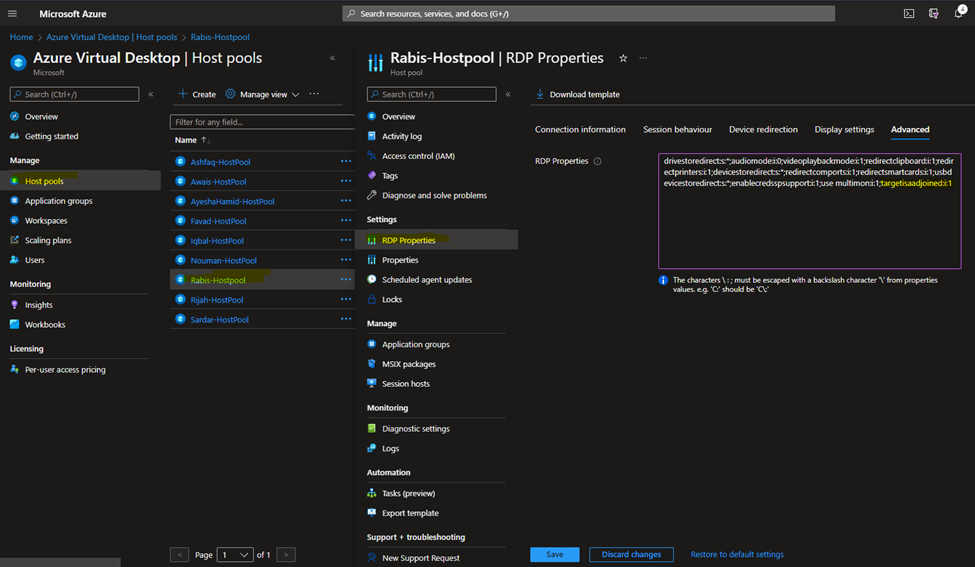Open Getting started in left menu
The width and height of the screenshot is (975, 567).
51,136
